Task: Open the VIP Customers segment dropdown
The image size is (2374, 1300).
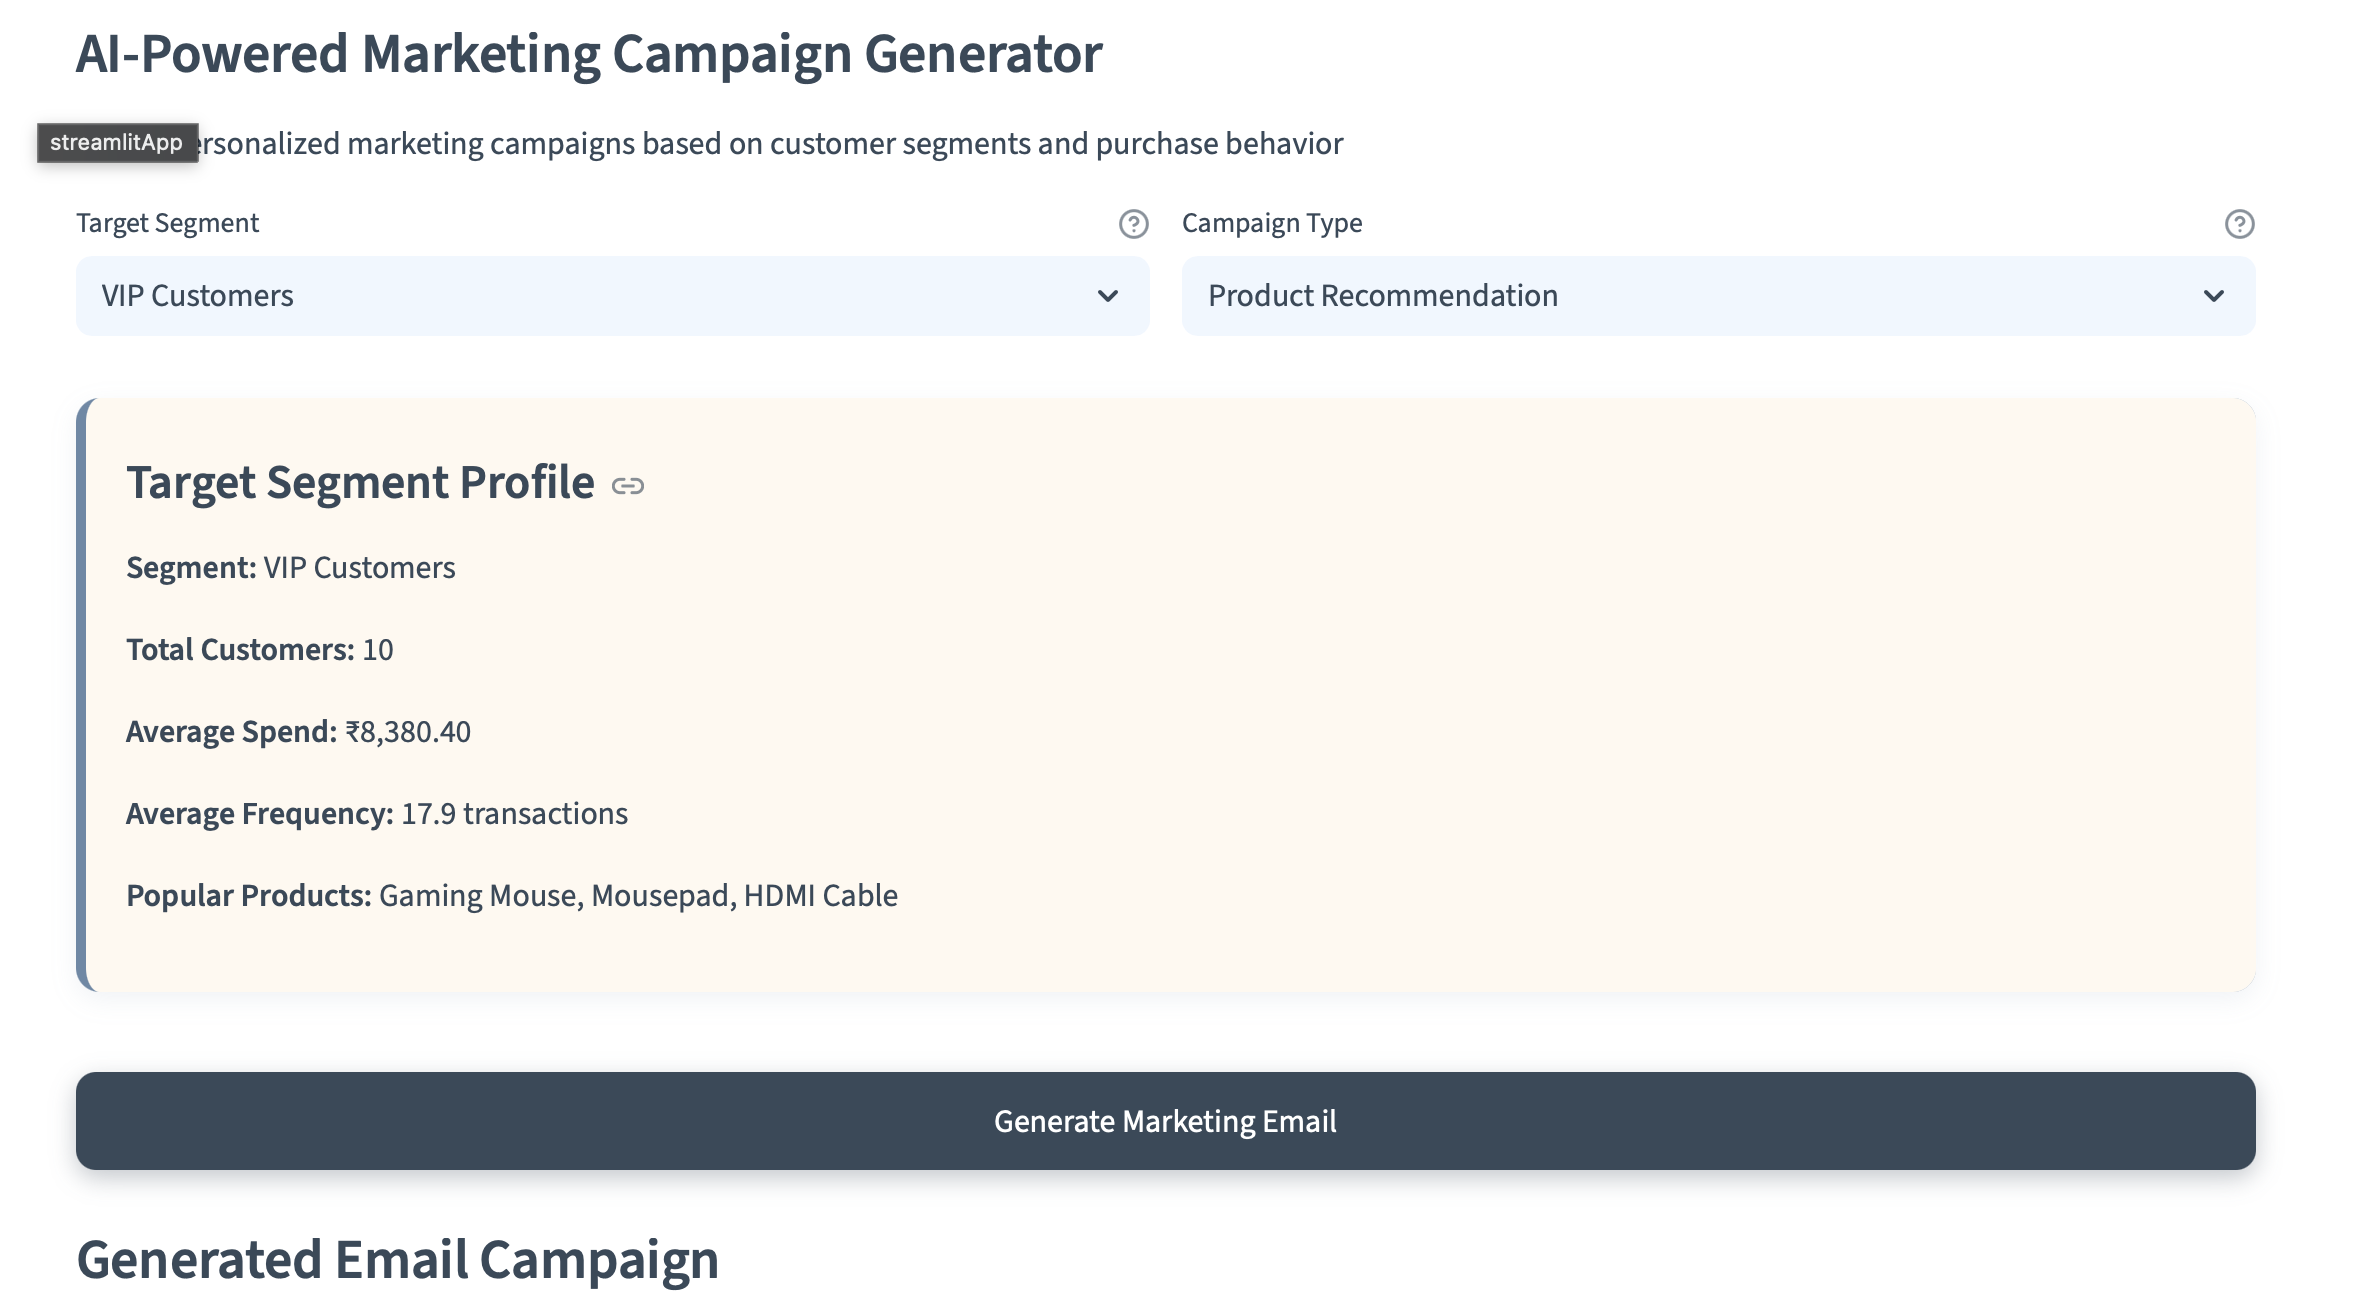Action: [600, 296]
